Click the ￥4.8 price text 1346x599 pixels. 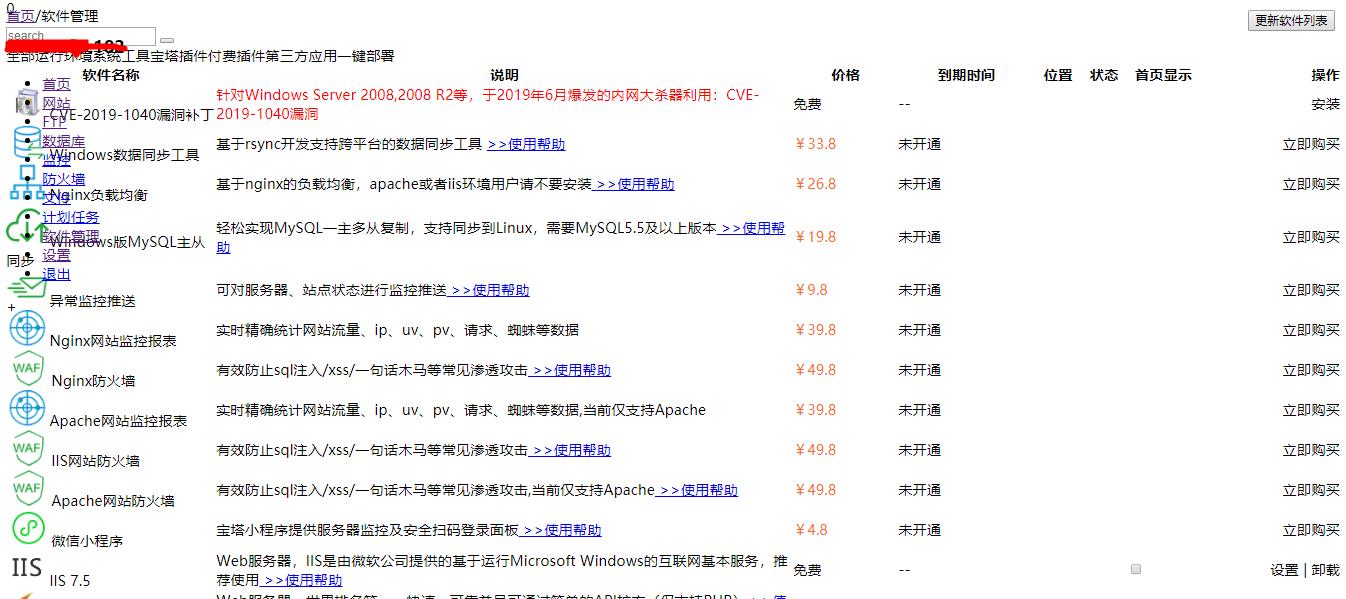tap(811, 530)
